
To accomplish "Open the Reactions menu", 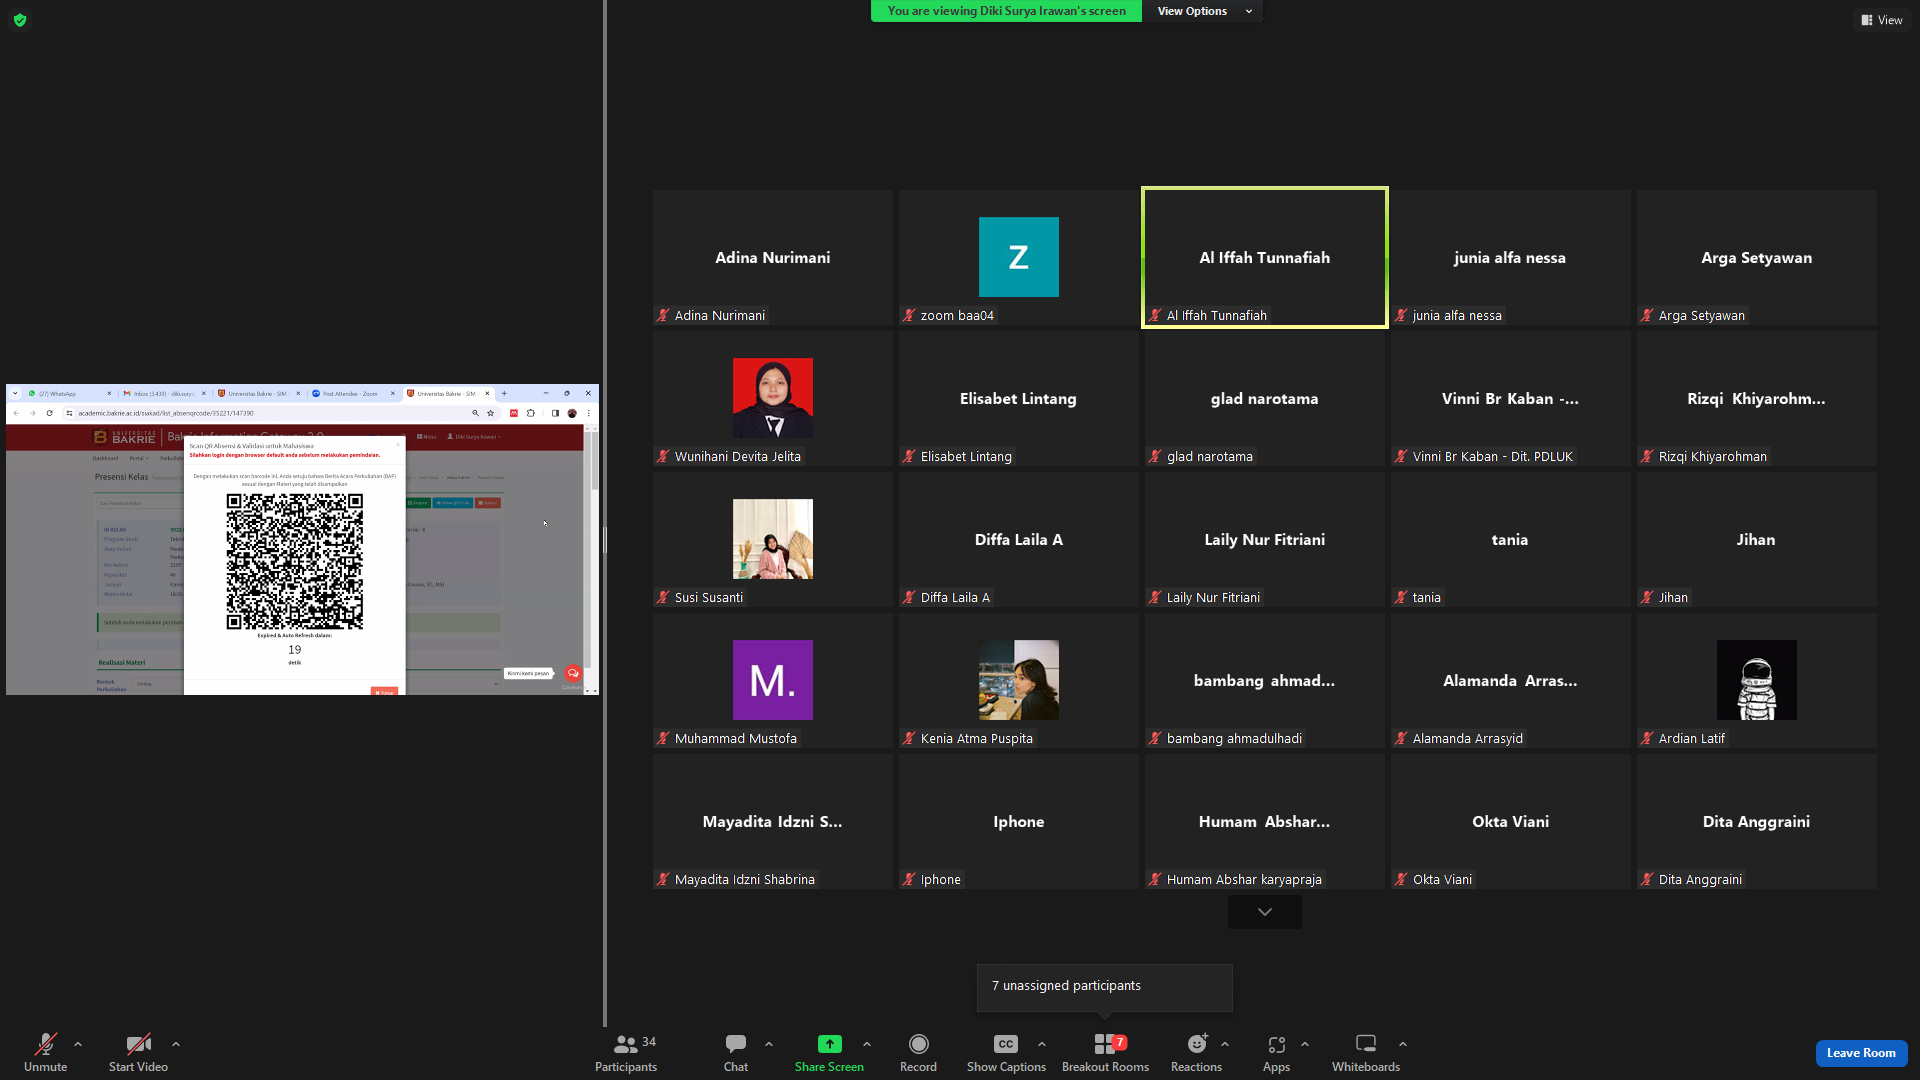I will [x=1196, y=1053].
